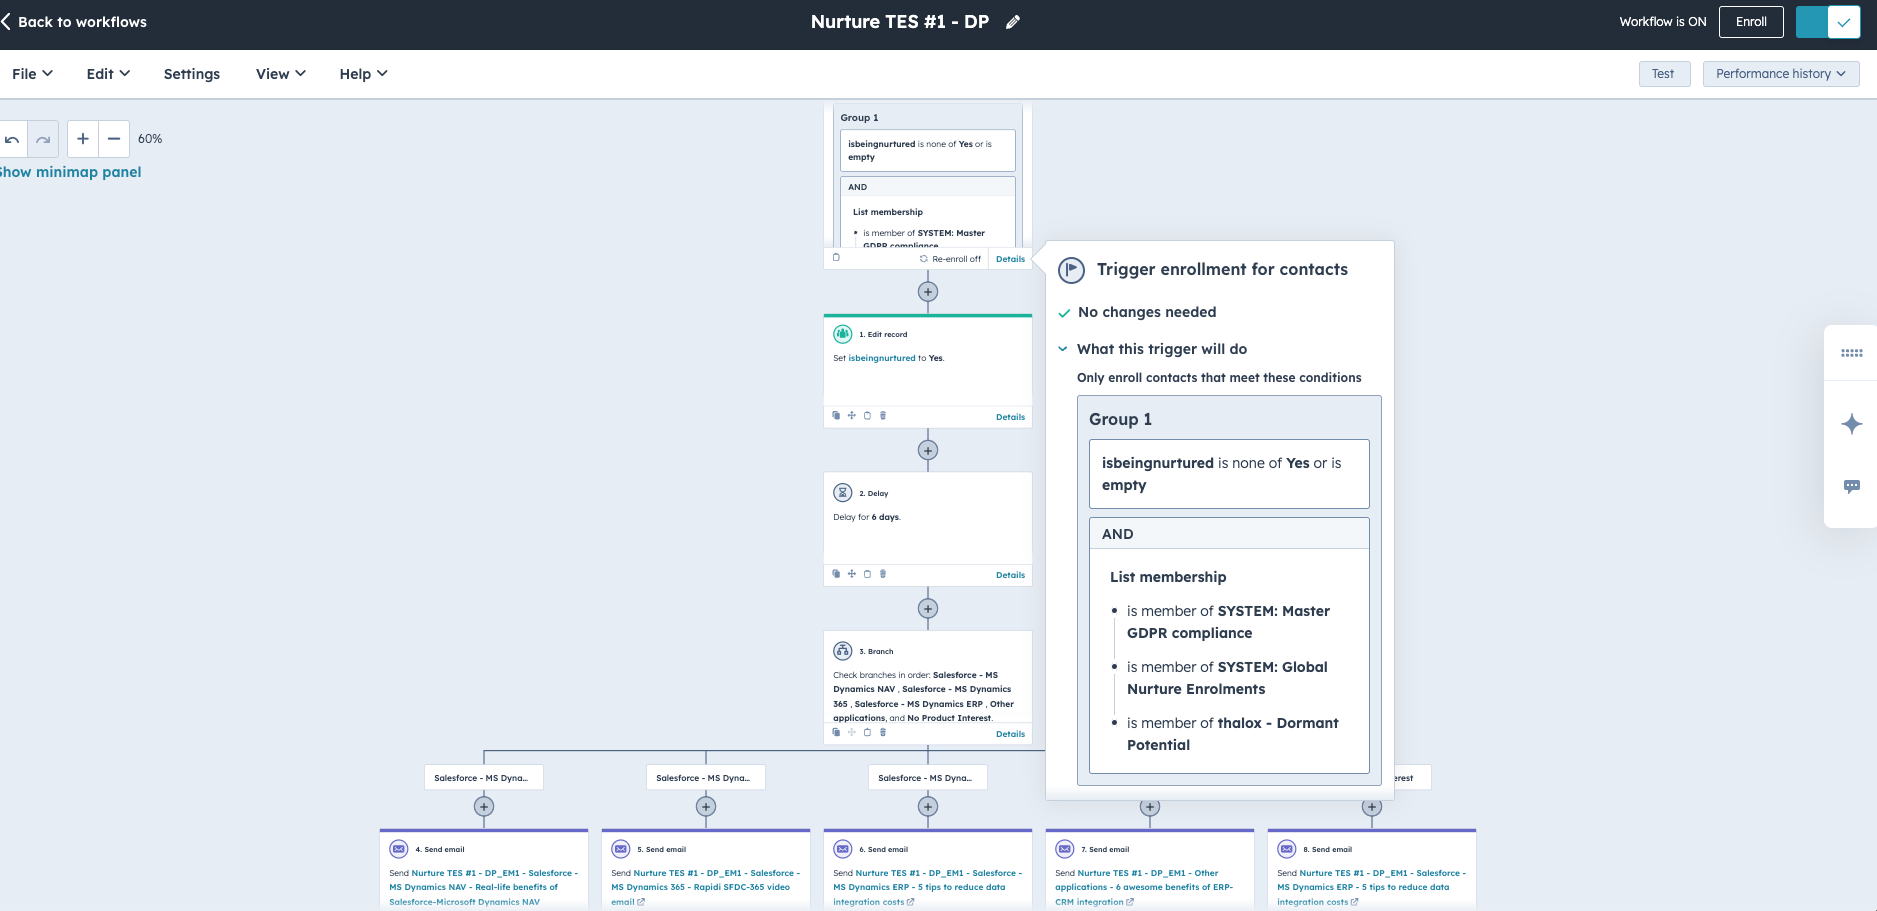The height and width of the screenshot is (911, 1877).
Task: Add action above step 8 Send email
Action: tap(1372, 806)
